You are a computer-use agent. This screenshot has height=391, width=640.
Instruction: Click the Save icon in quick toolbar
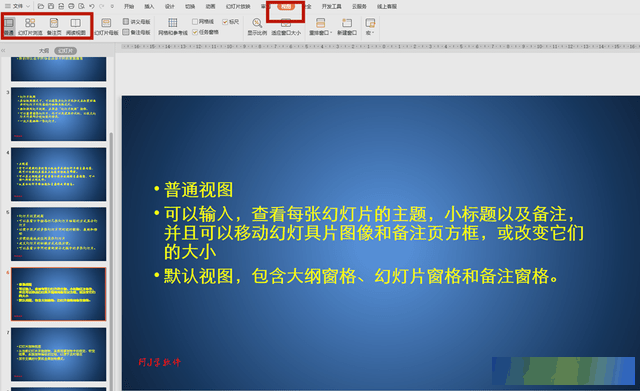(x=51, y=6)
